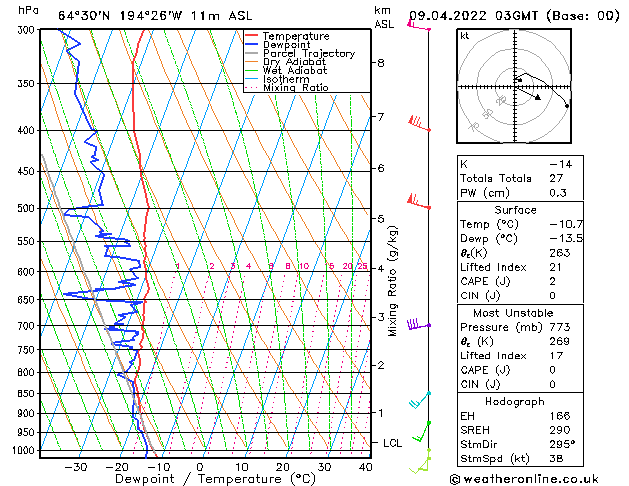Viewport: 629px width, 486px height.
Task: Click the hodograph trace end dot
Action: tap(567, 106)
